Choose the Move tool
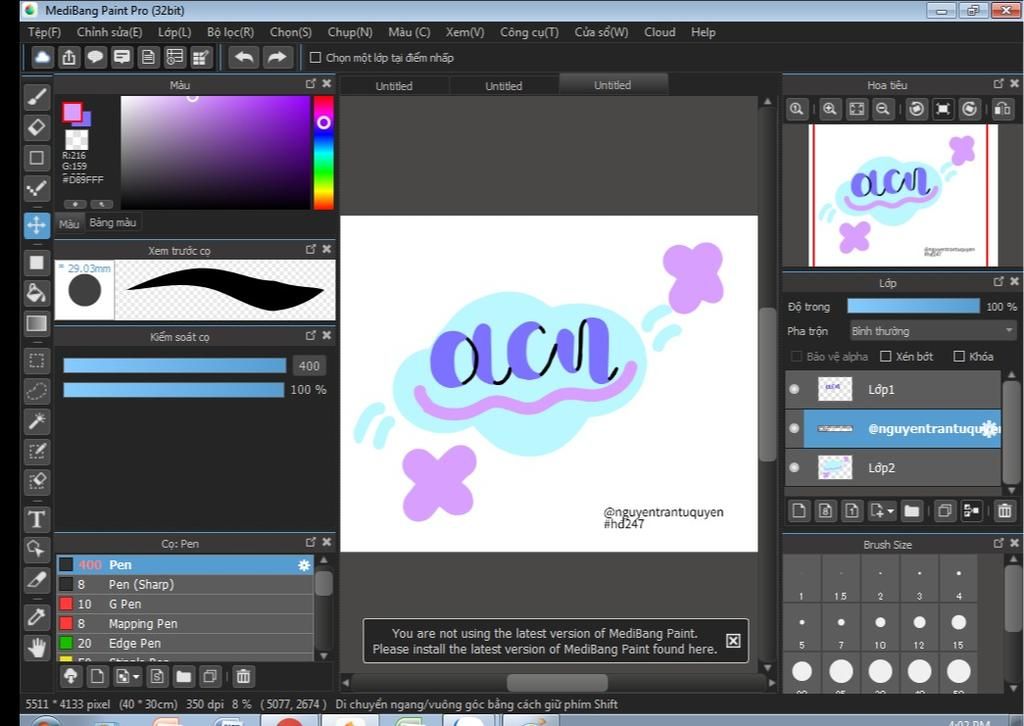 tap(37, 225)
